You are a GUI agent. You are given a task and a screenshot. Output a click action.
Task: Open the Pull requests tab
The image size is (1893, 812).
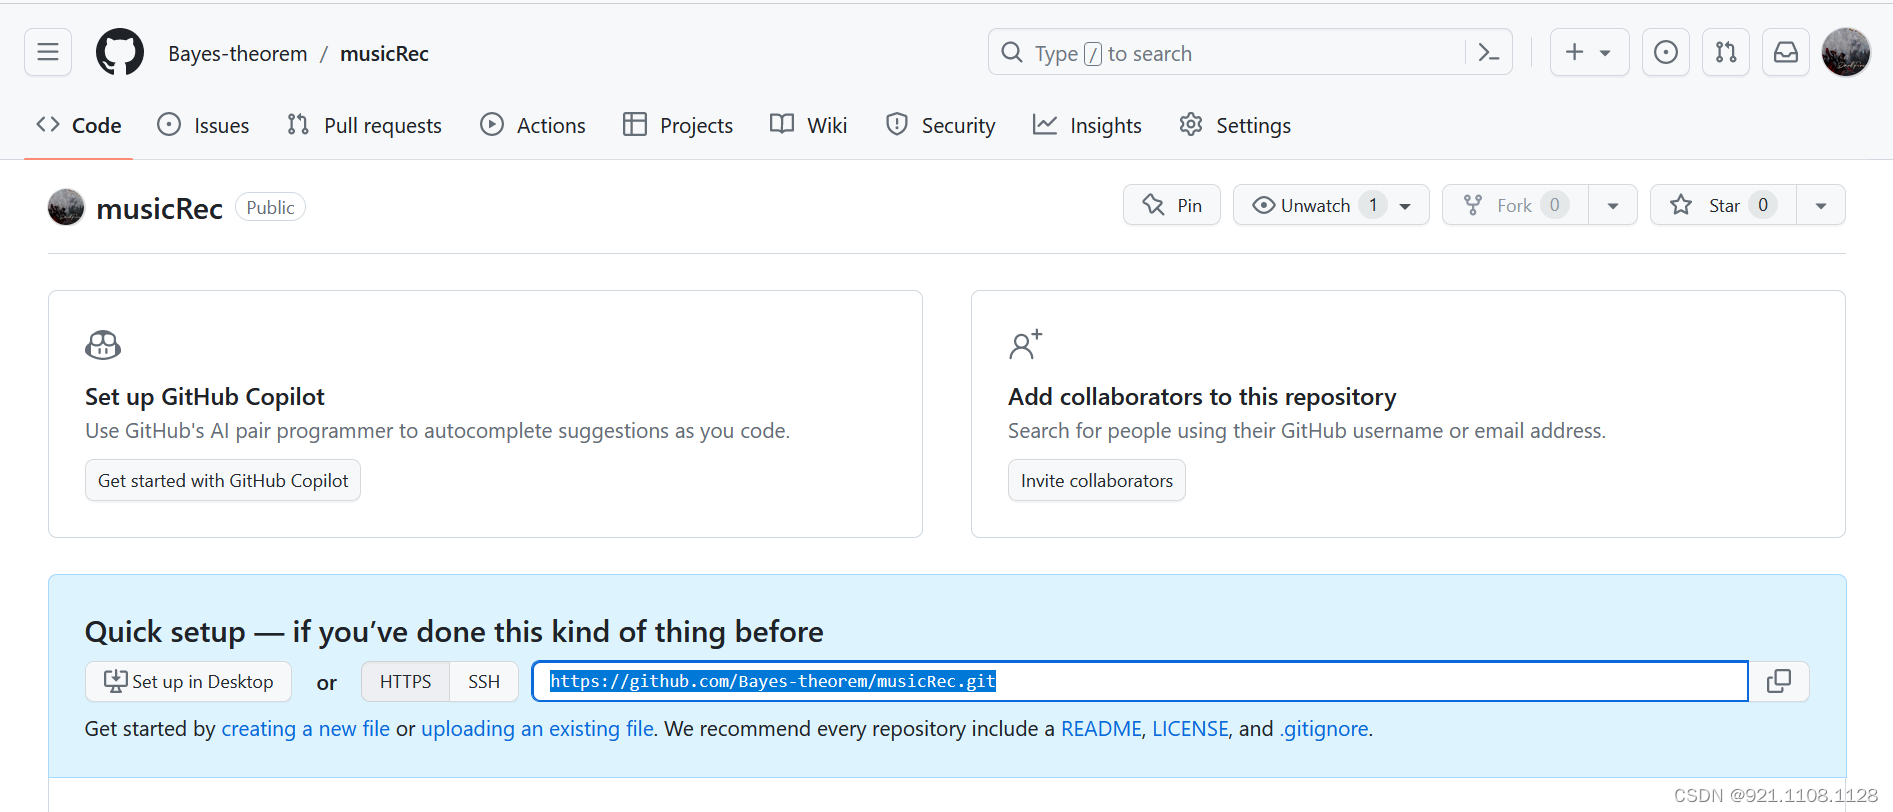(364, 125)
